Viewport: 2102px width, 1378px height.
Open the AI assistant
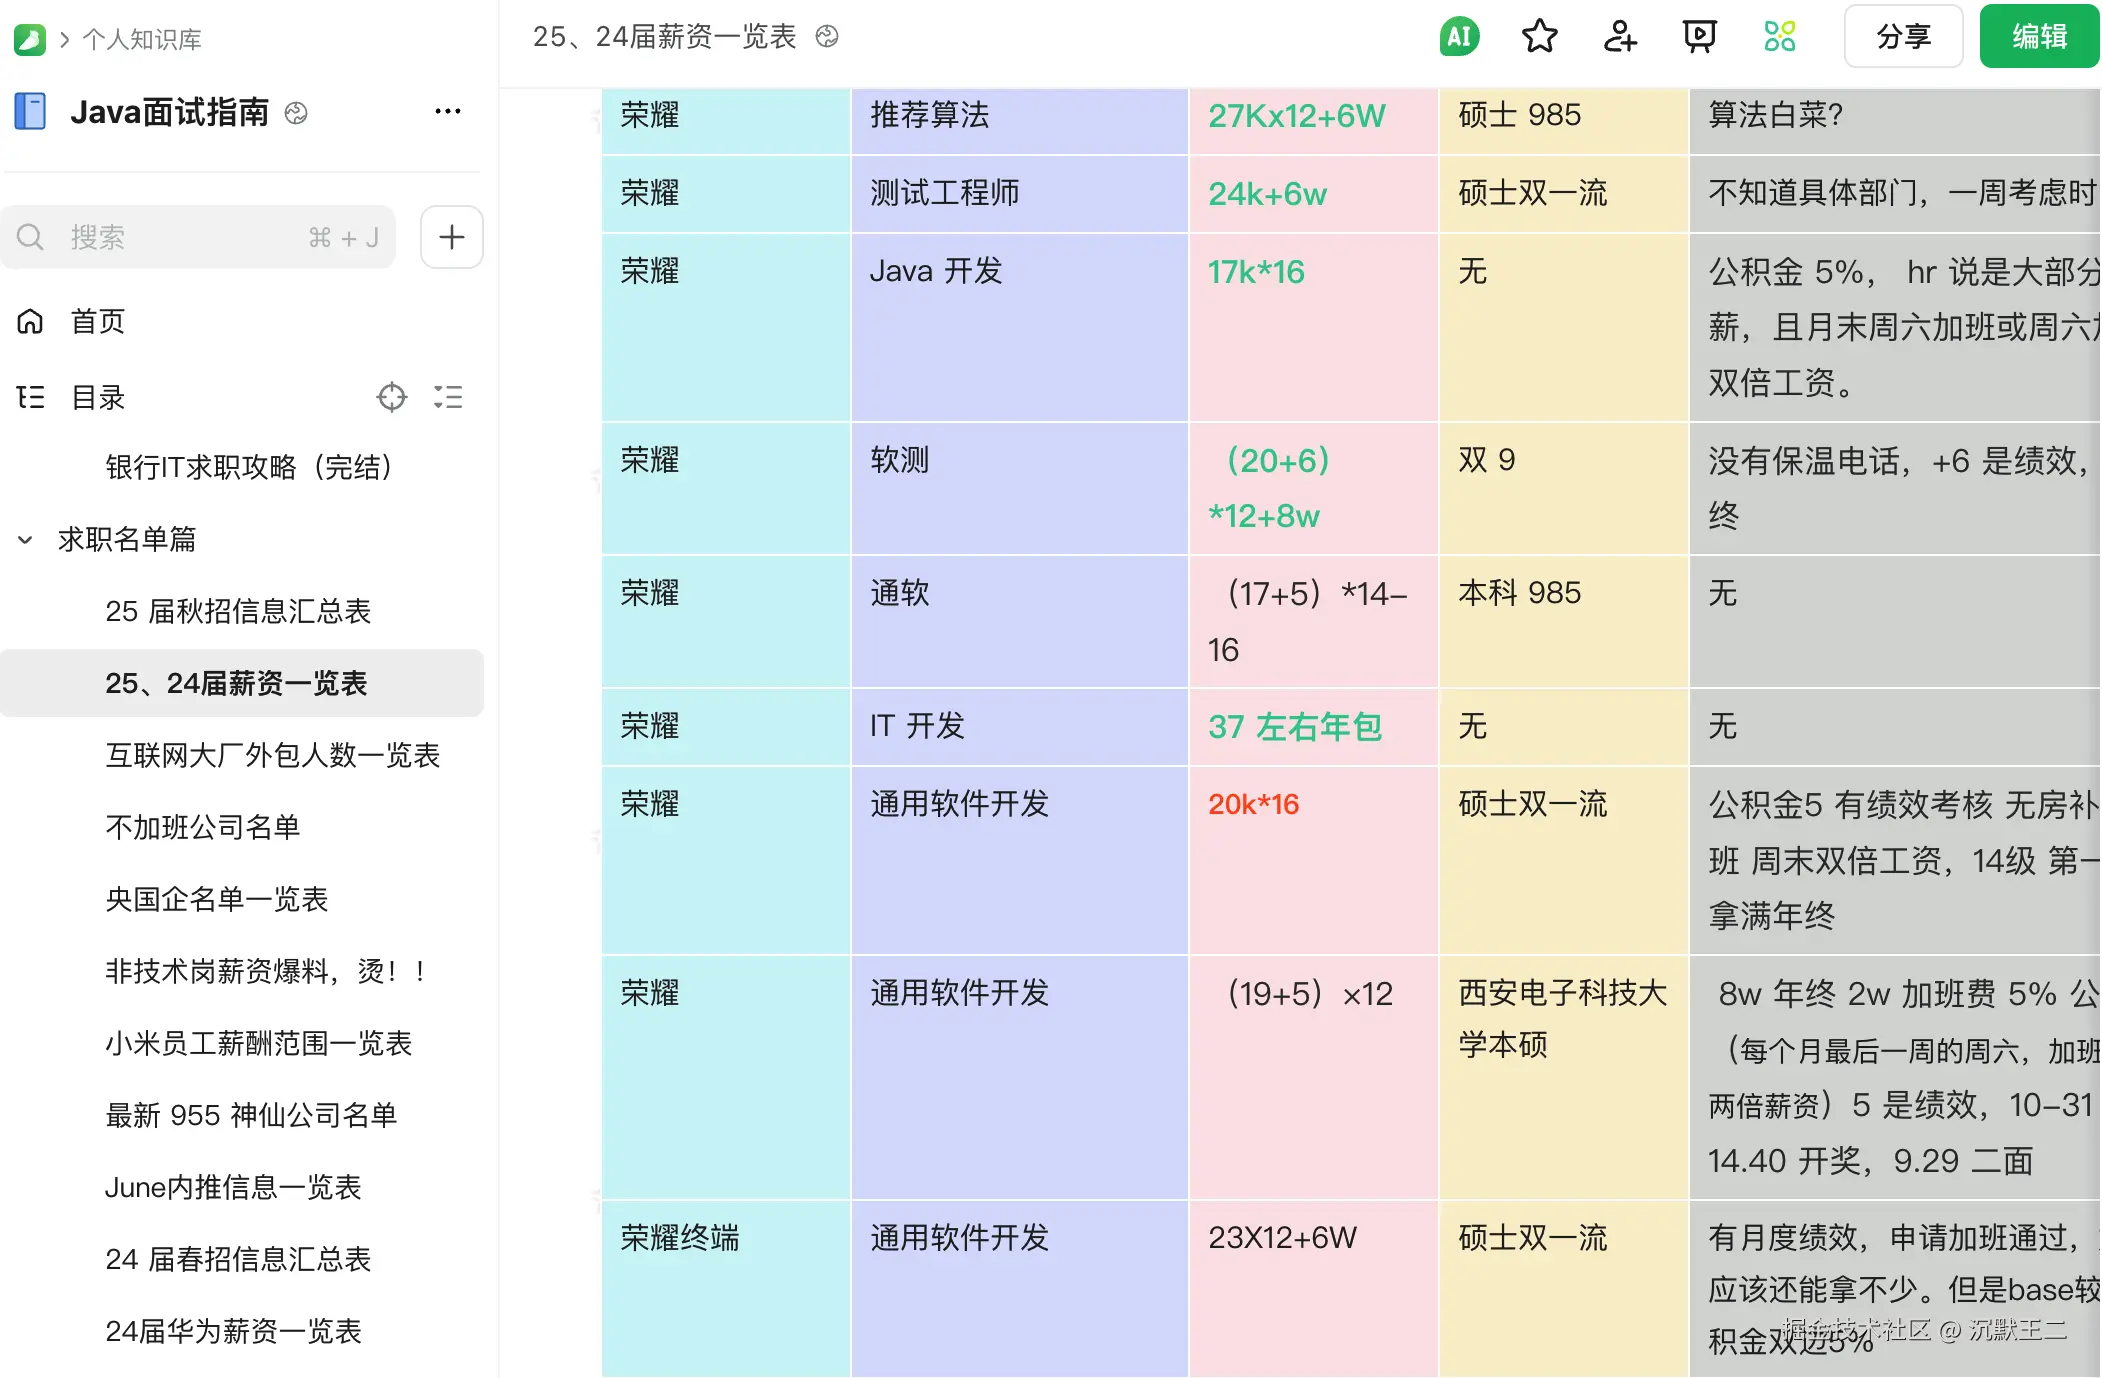point(1458,36)
